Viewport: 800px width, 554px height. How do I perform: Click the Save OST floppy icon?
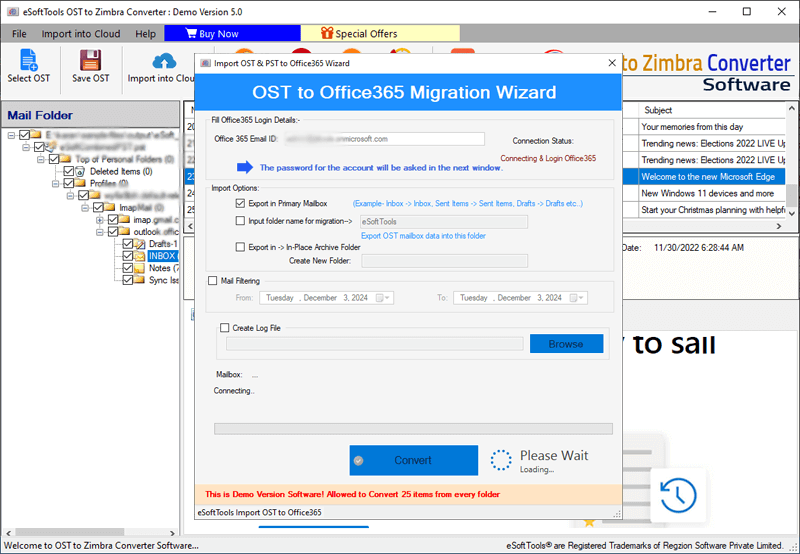(x=90, y=60)
